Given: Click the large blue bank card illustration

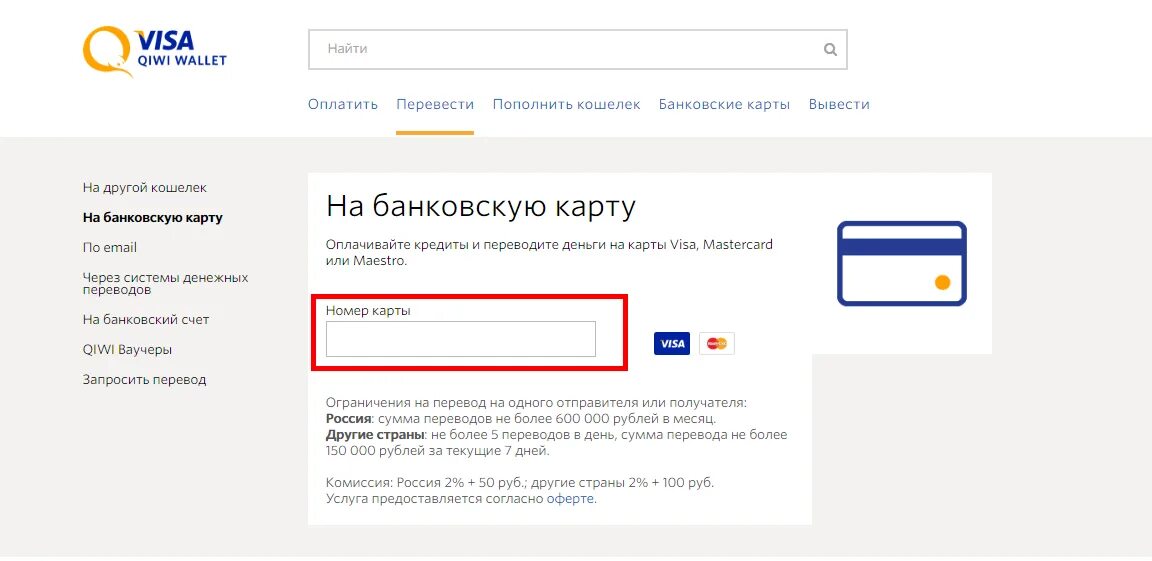Looking at the screenshot, I should (901, 264).
